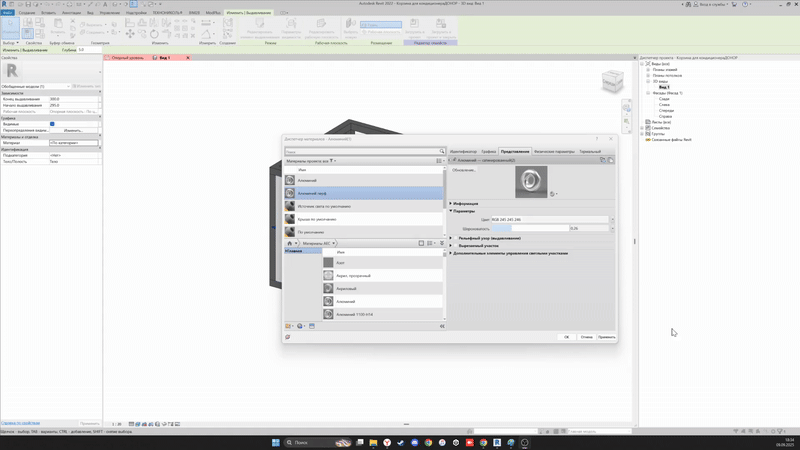Open the preview scene options dropdown under the thumbnail

[554, 194]
